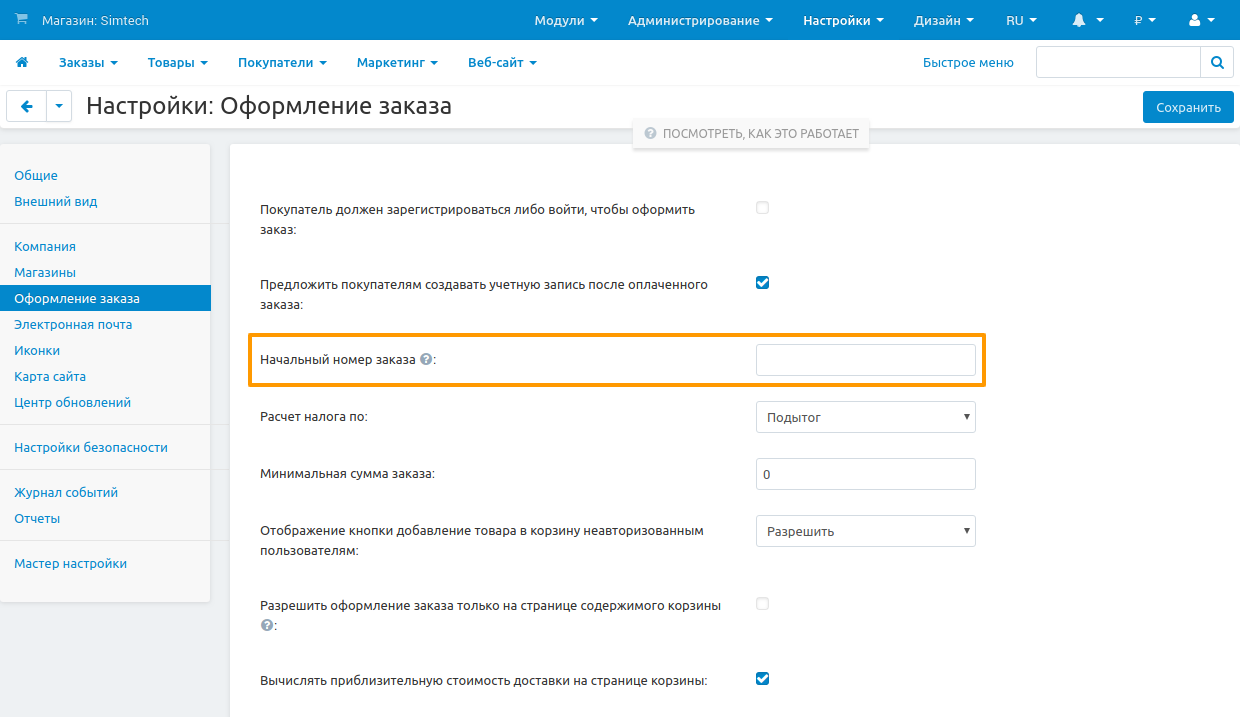This screenshot has height=717, width=1240.
Task: Click the home icon in navigation bar
Action: click(x=22, y=62)
